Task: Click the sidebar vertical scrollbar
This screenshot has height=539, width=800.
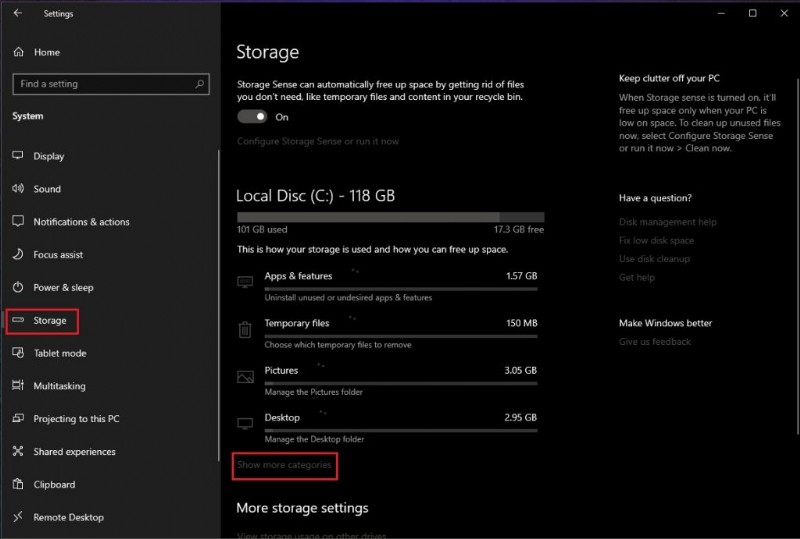Action: click(x=219, y=305)
